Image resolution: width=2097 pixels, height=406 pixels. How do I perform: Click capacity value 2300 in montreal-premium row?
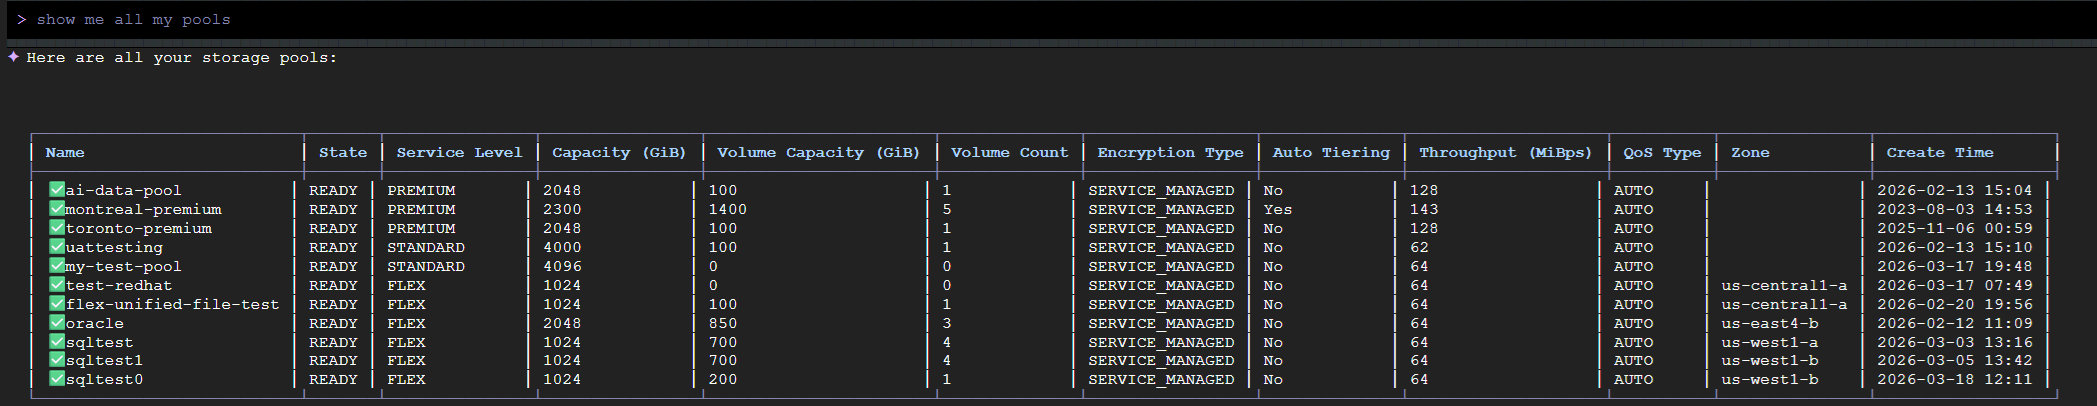click(562, 209)
